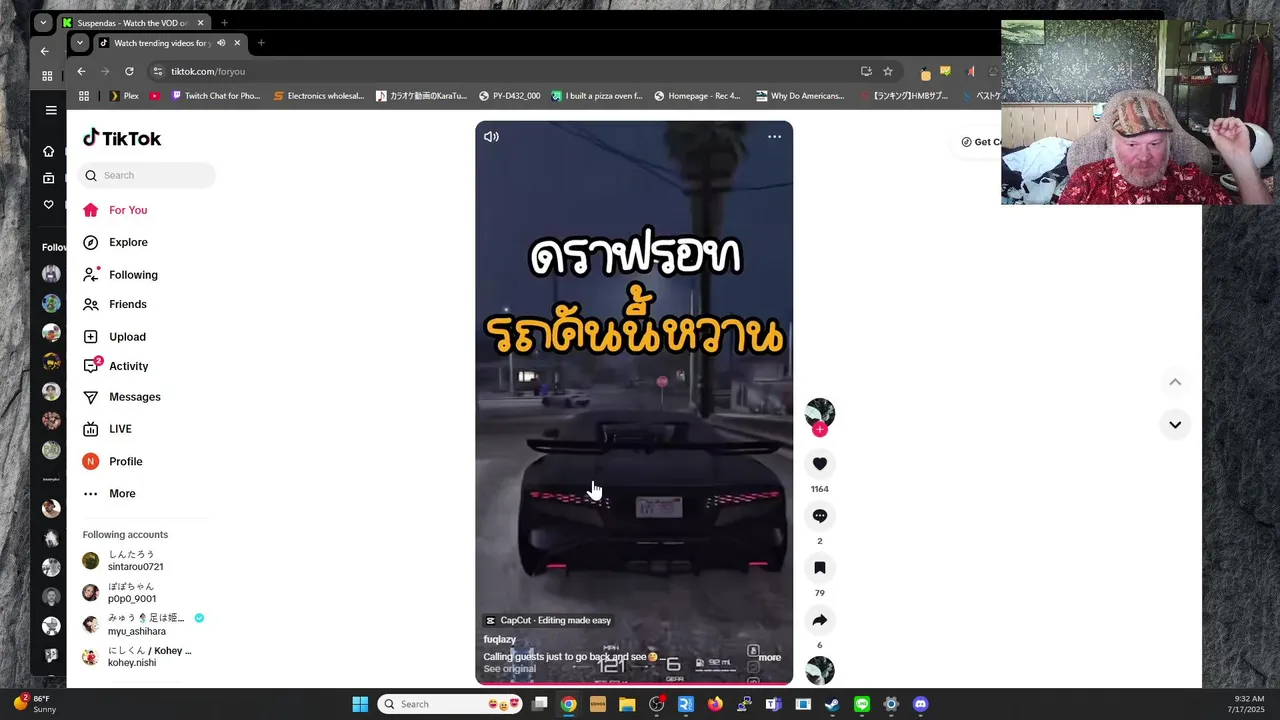Open the video's comments via the bubble icon
Screen dimensions: 1280x720
820,516
